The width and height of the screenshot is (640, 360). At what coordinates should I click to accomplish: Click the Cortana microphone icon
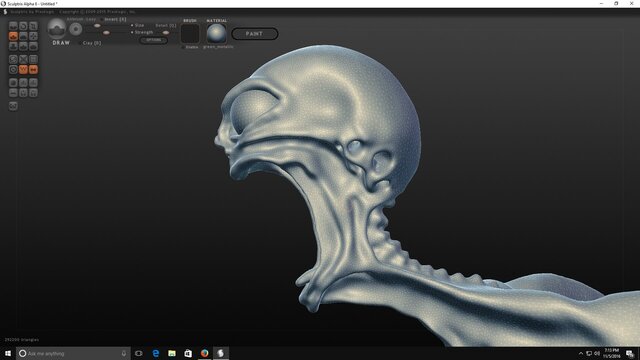point(124,353)
